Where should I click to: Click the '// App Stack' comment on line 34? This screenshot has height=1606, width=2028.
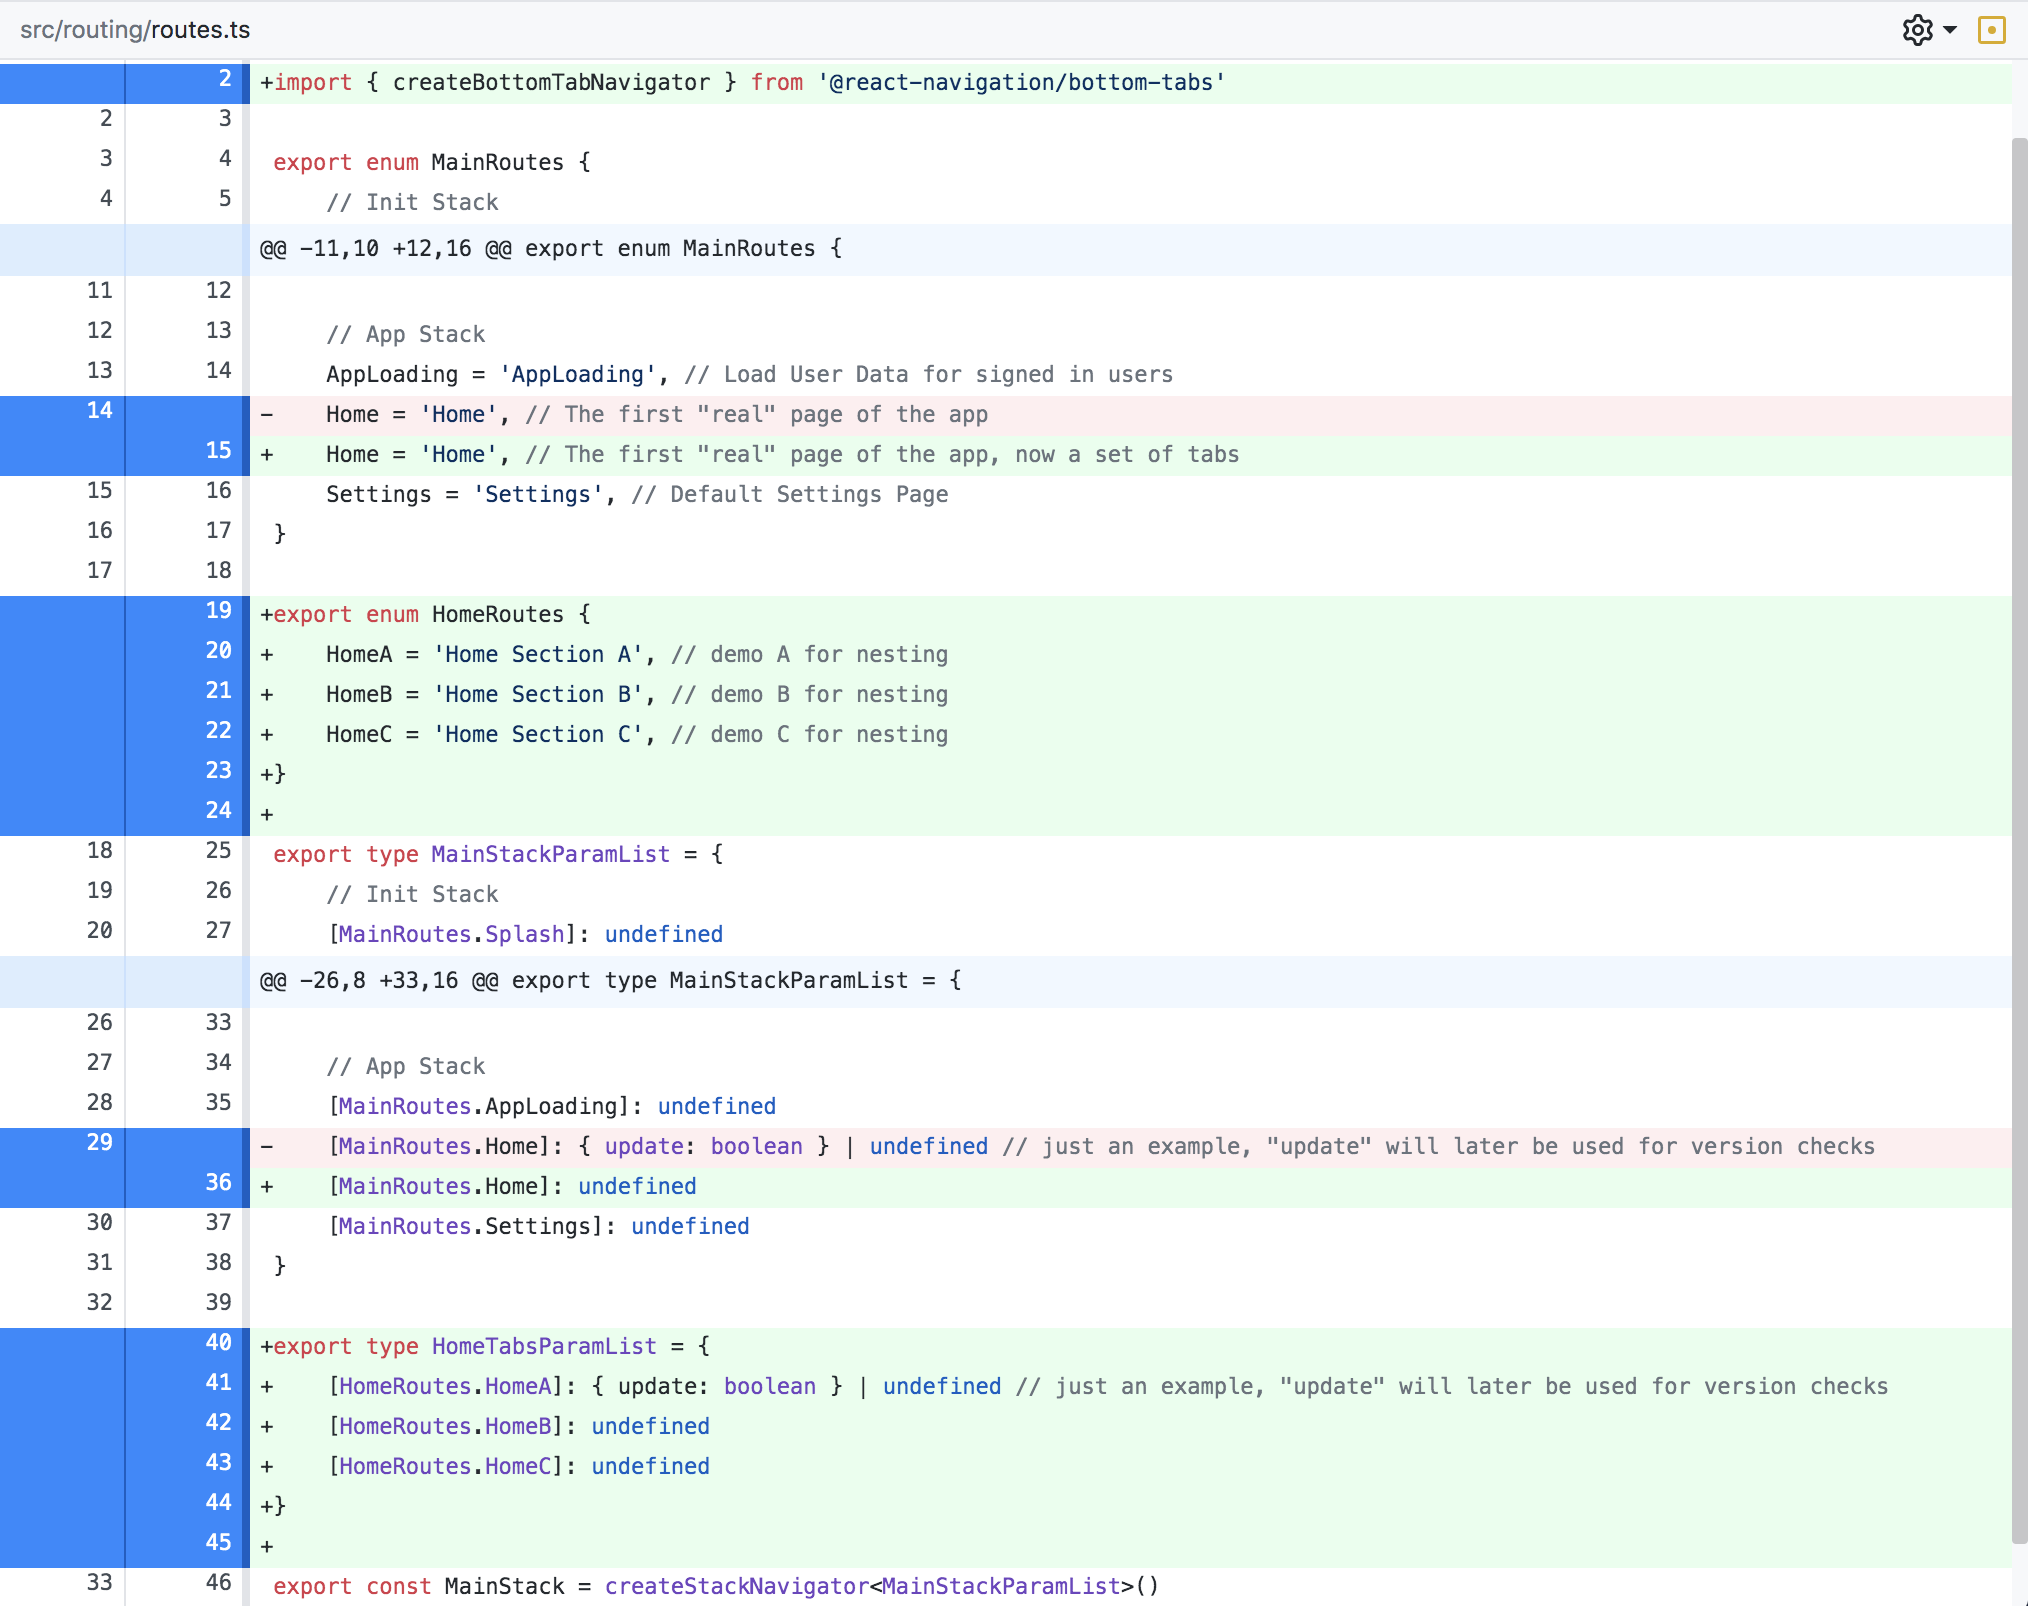point(405,1067)
